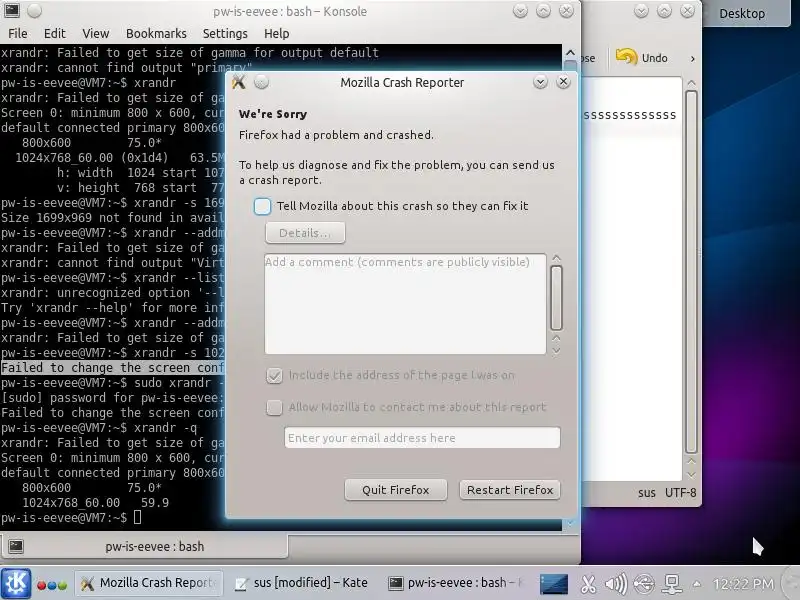This screenshot has width=800, height=600.
Task: Switch to pw-is-eevee : bash taskbar entry
Action: point(455,583)
